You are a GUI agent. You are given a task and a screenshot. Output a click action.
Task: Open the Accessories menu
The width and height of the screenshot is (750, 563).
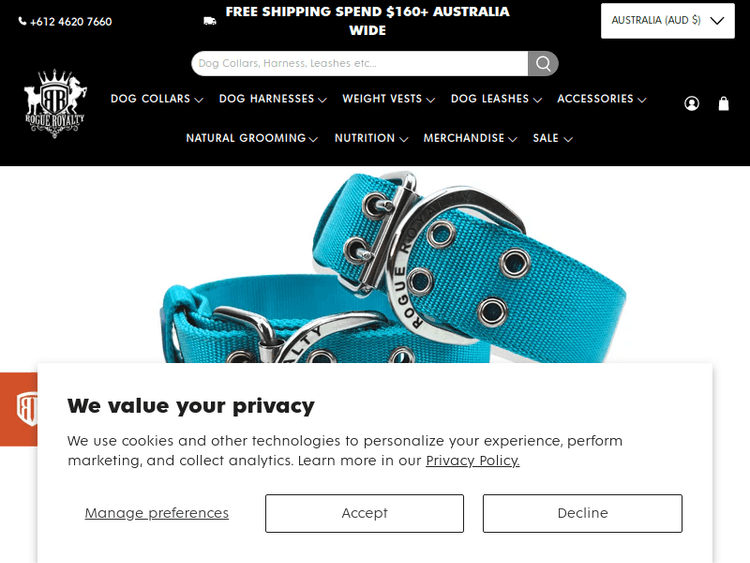click(602, 99)
